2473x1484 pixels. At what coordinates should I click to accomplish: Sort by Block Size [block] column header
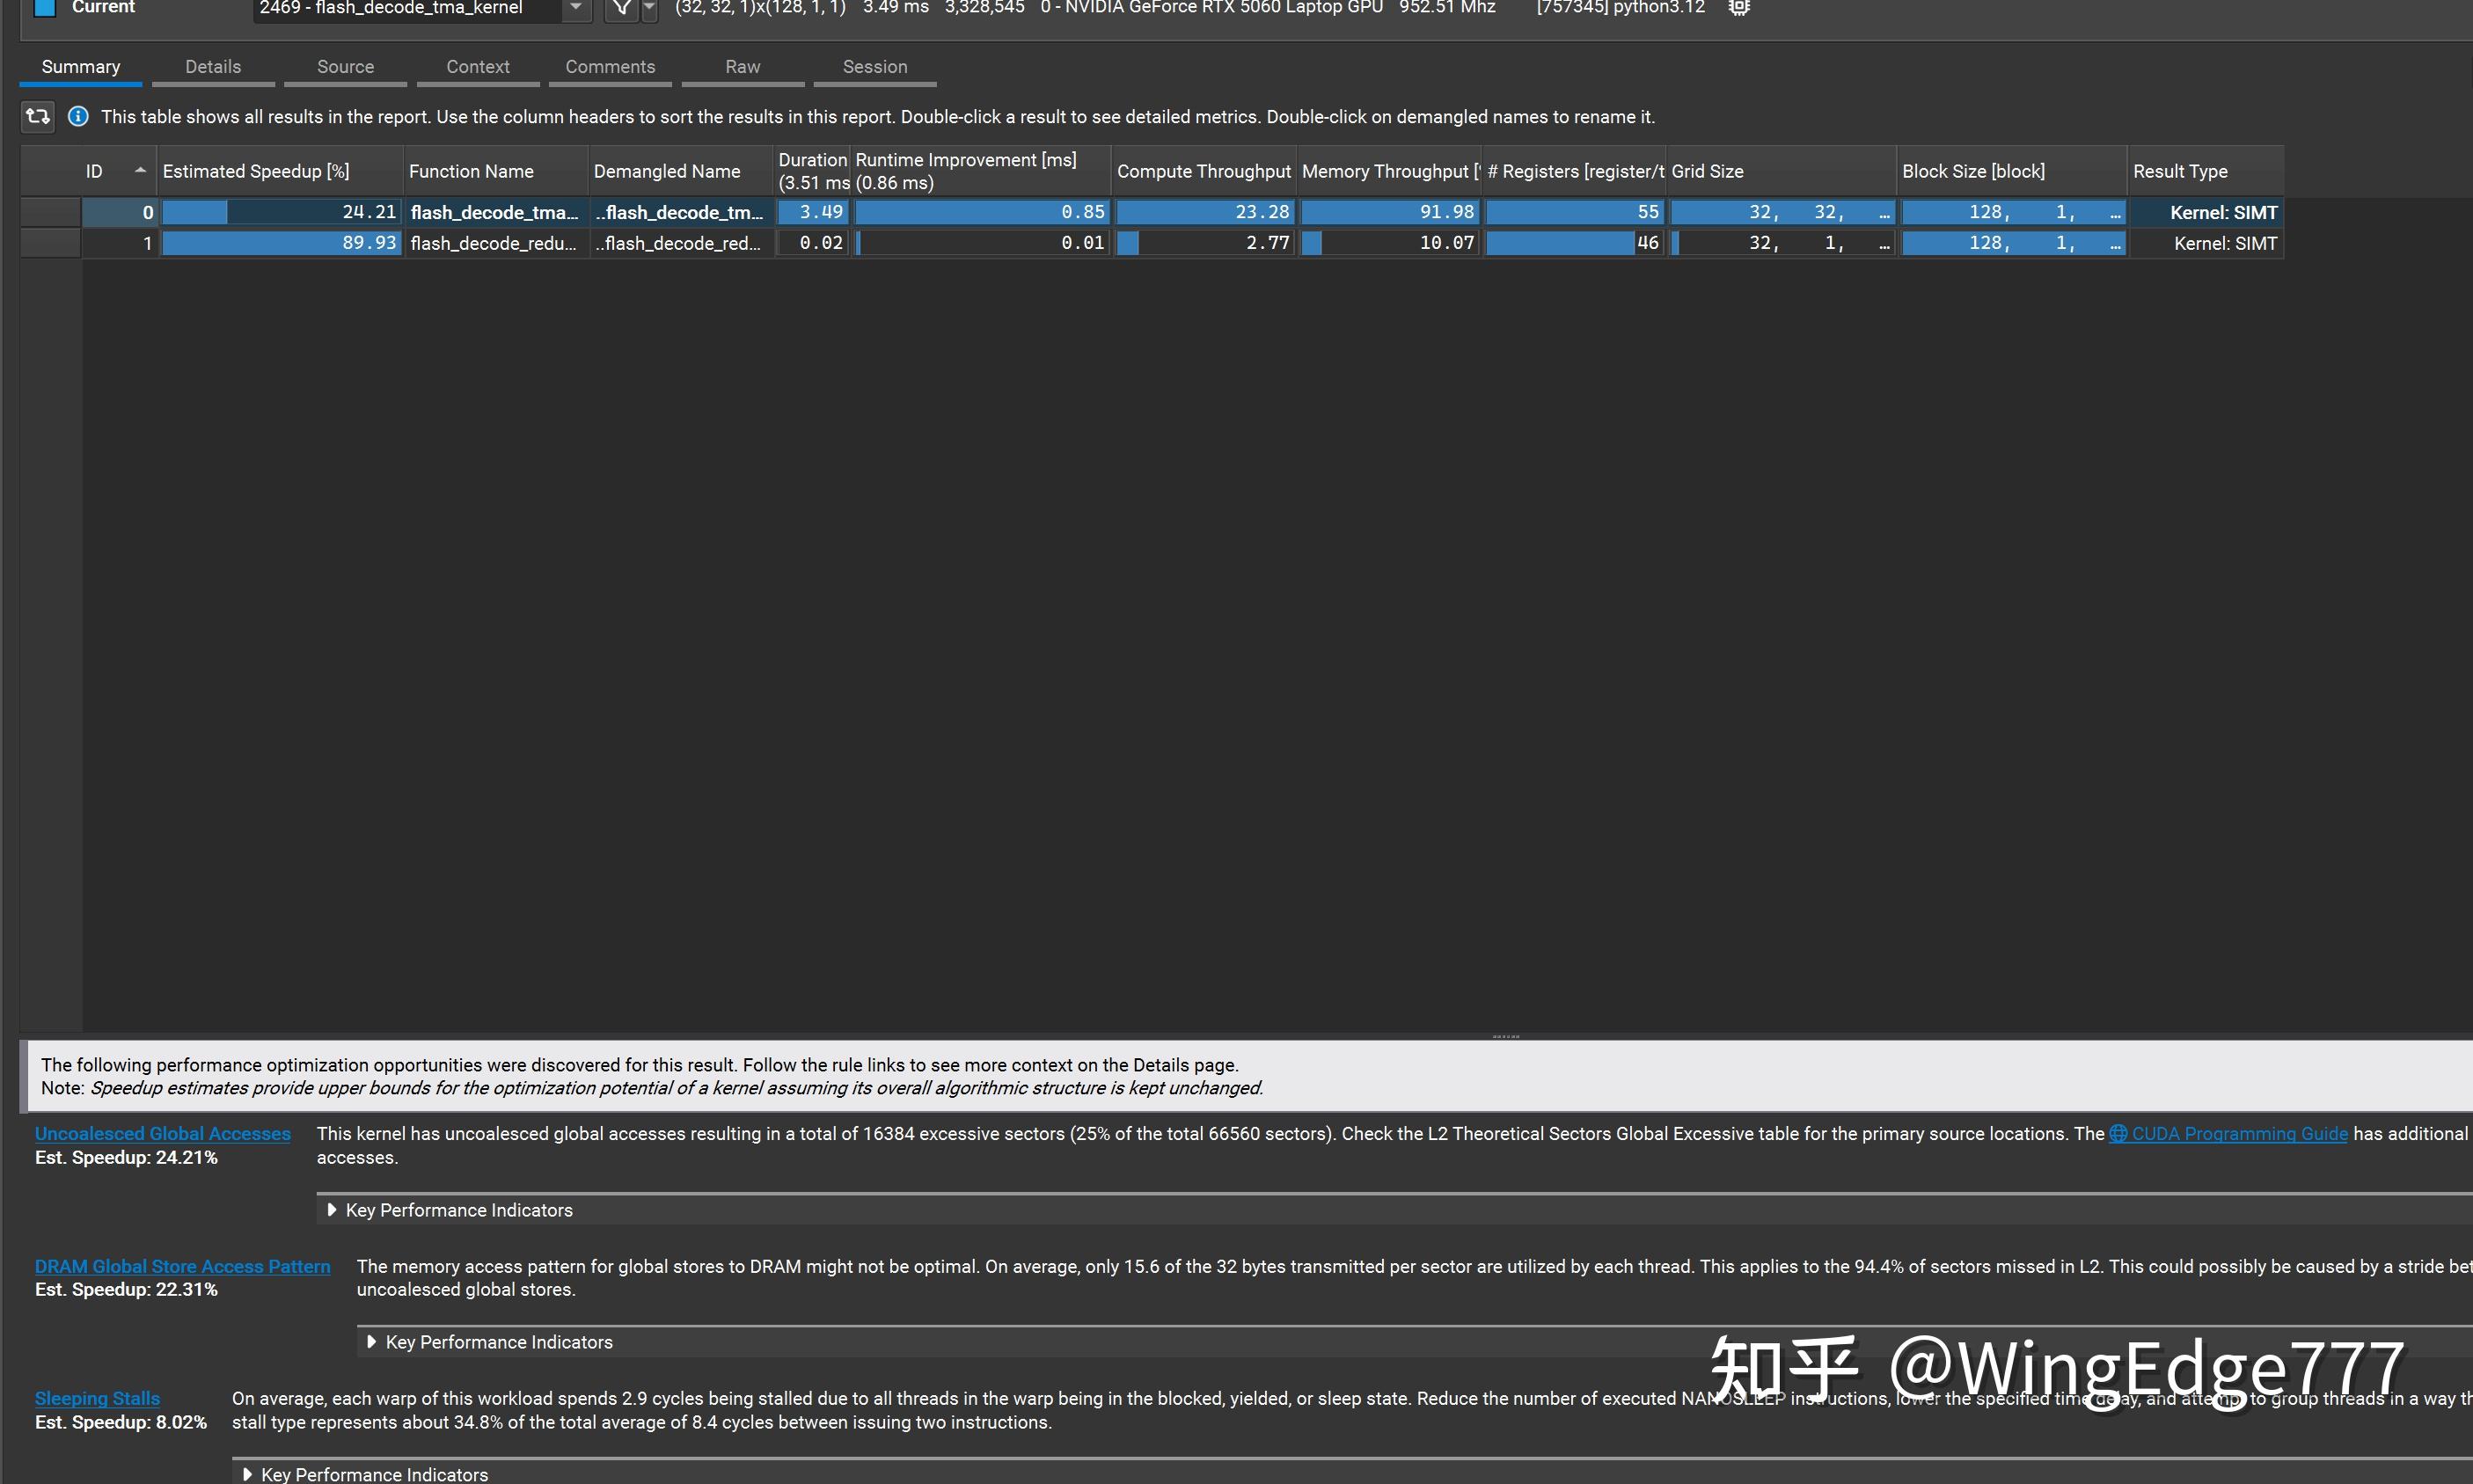point(2012,171)
